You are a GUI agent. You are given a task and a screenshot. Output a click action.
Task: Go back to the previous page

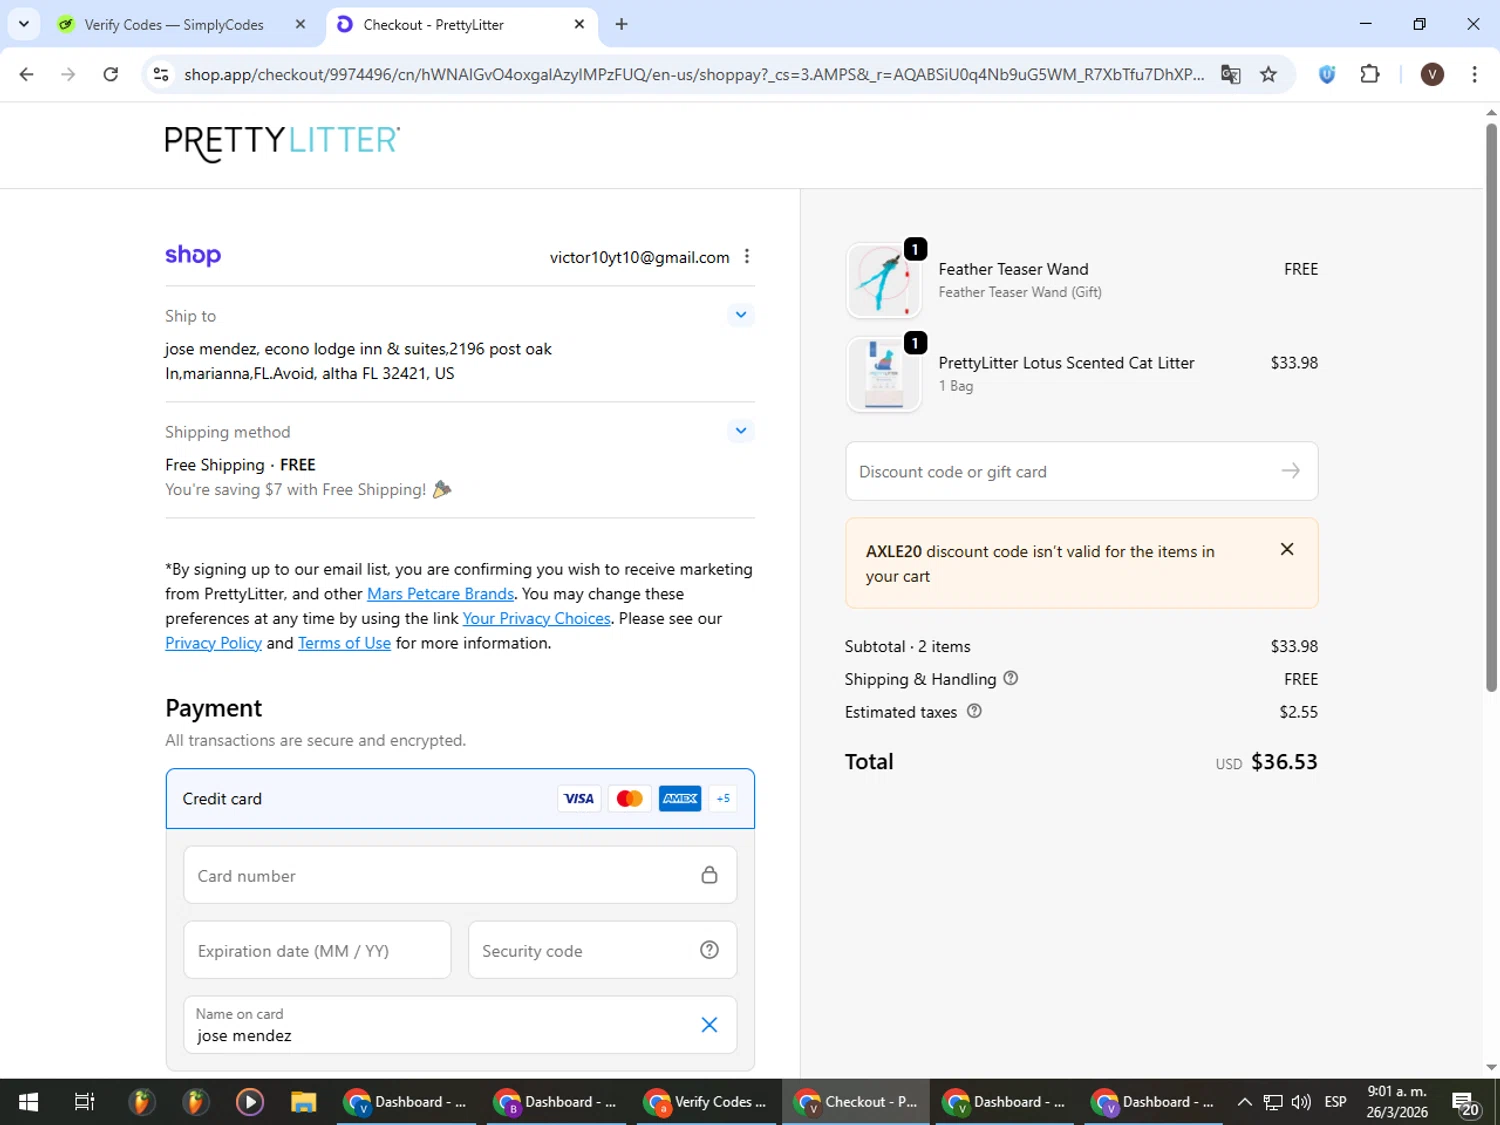(27, 74)
